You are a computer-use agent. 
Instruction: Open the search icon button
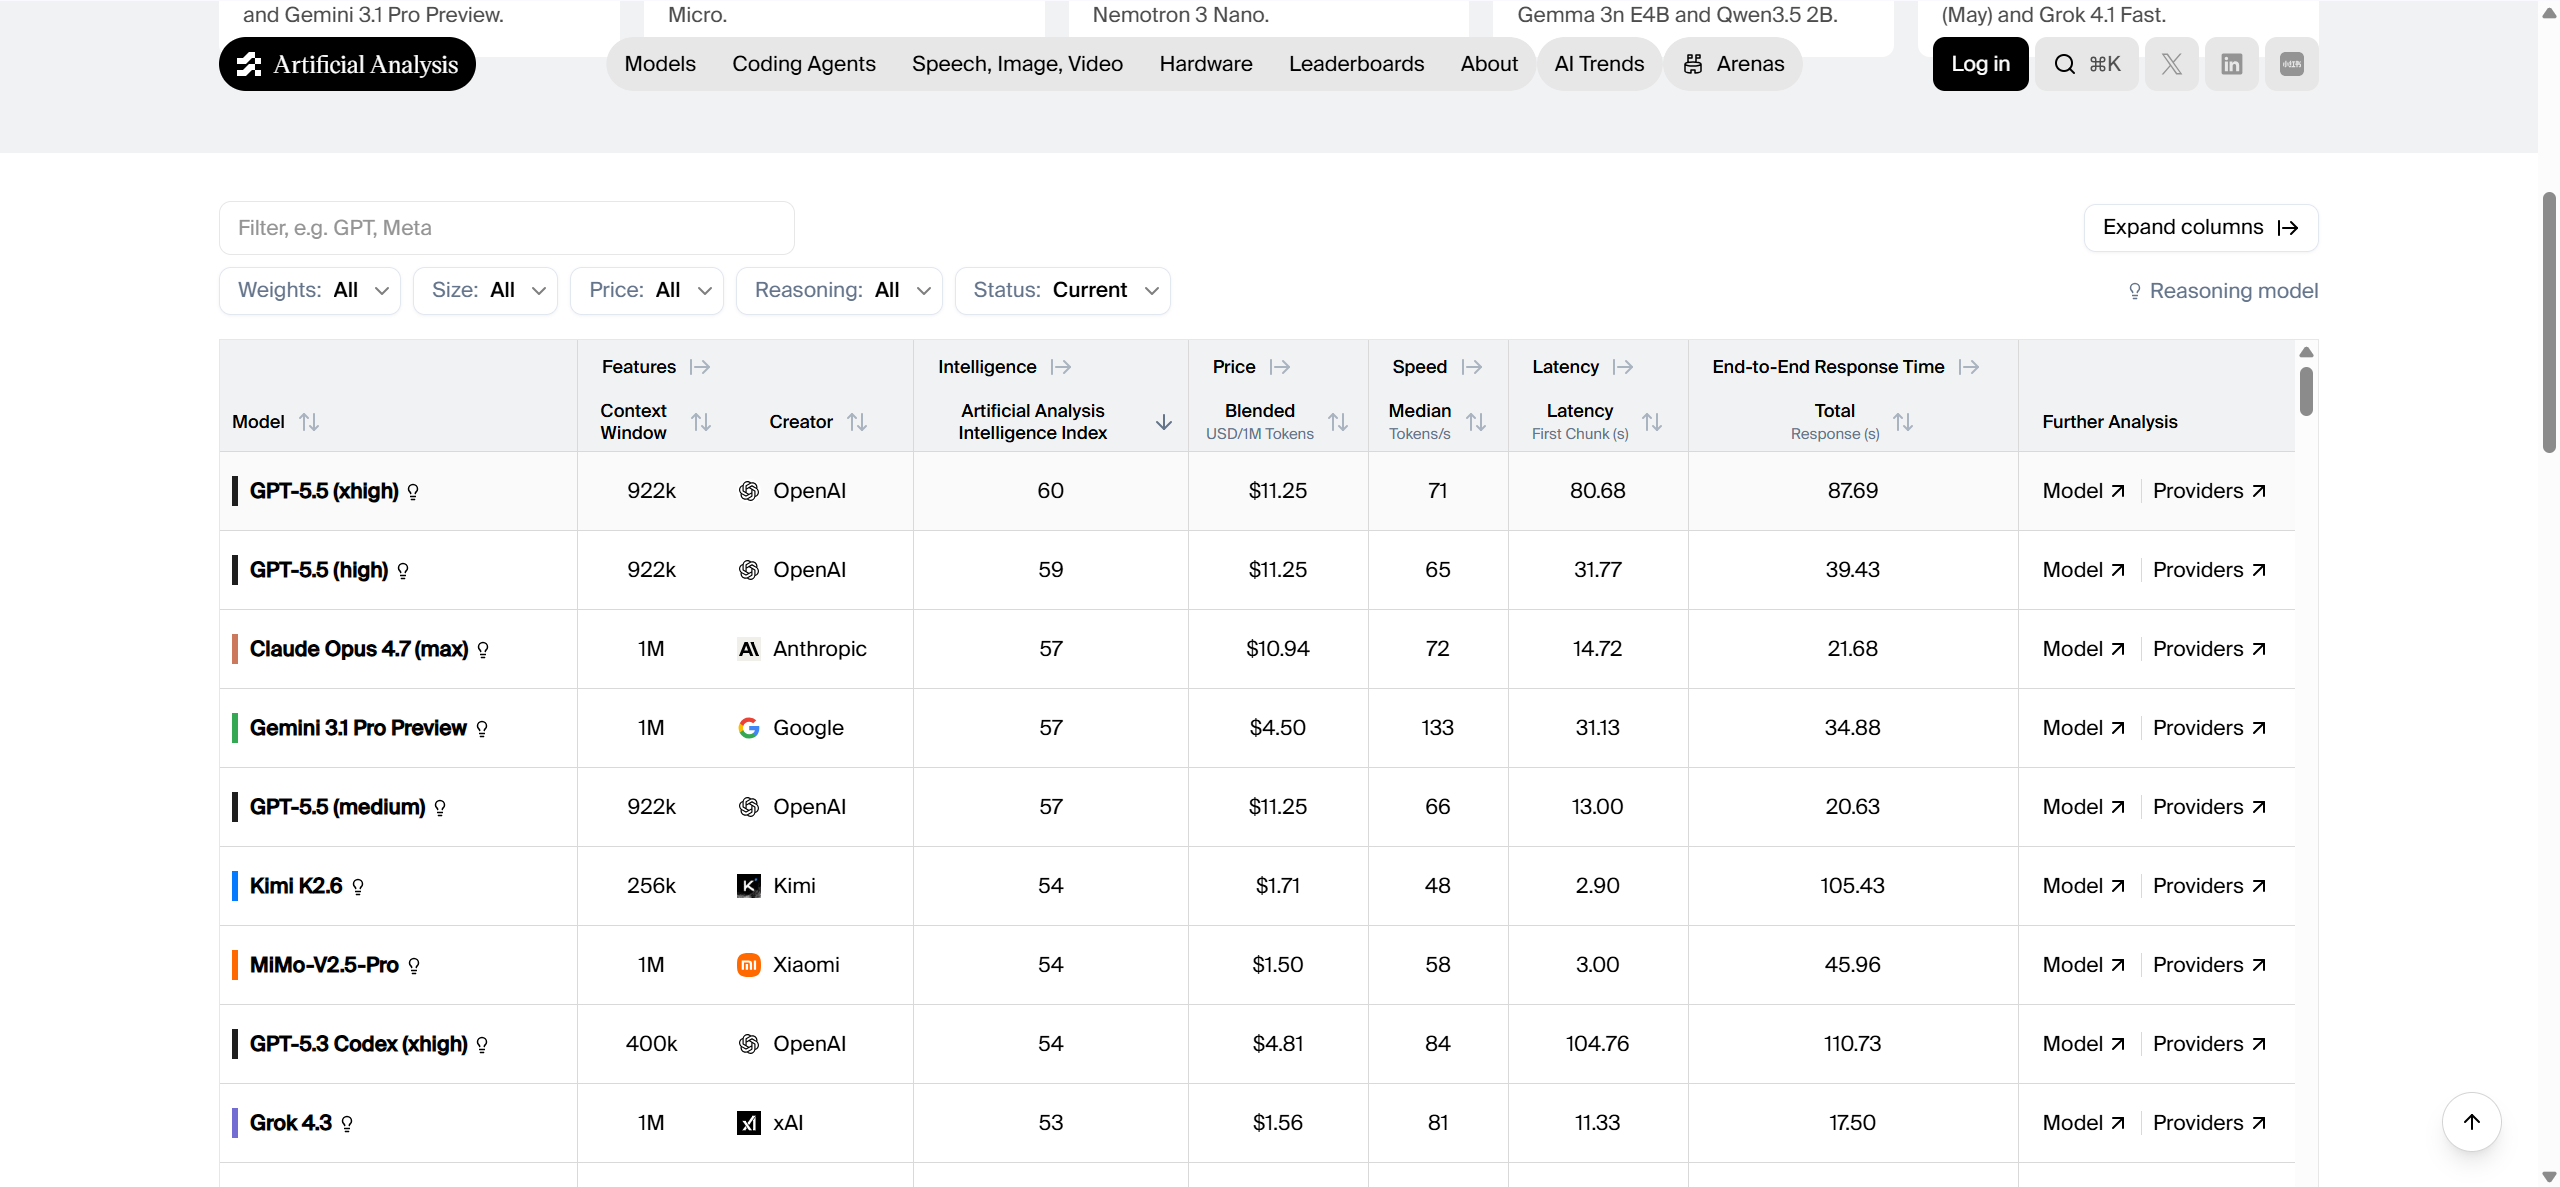(x=2086, y=64)
